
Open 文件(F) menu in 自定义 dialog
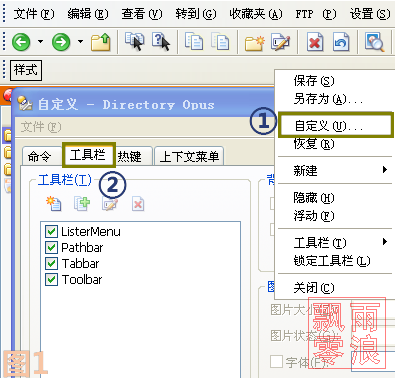[41, 127]
